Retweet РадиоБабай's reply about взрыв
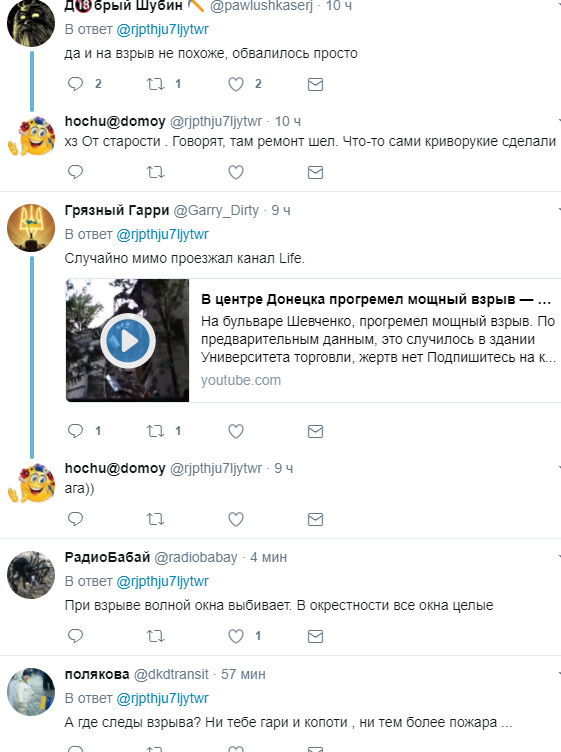 pos(155,636)
